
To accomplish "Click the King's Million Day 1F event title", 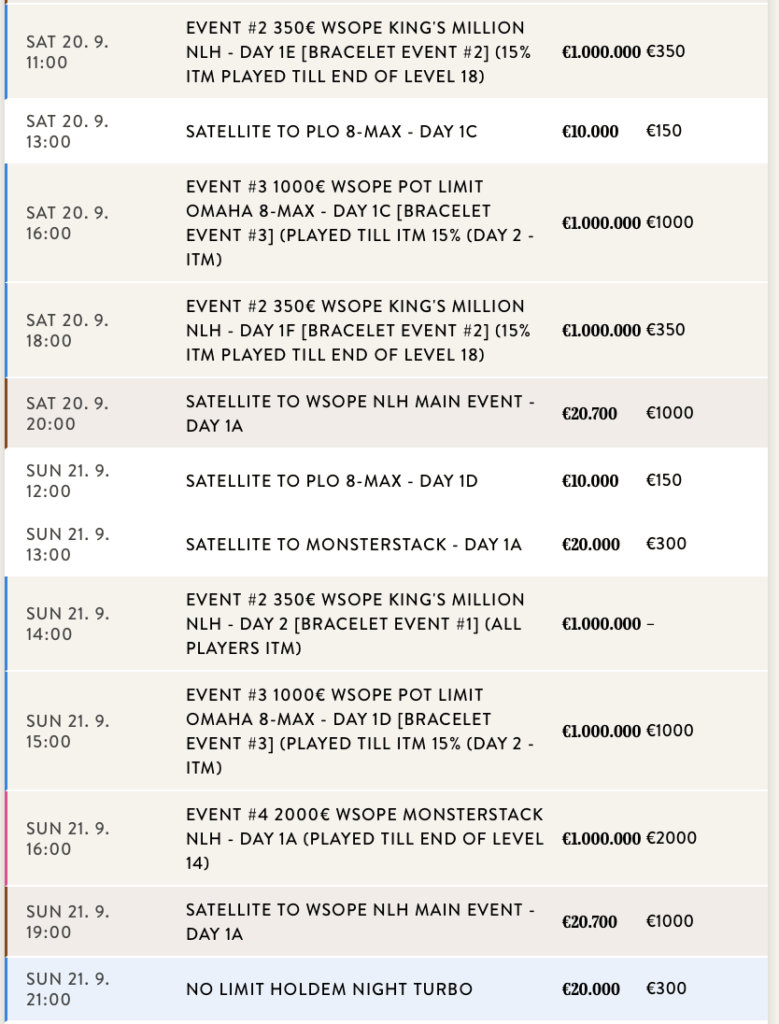I will point(358,330).
